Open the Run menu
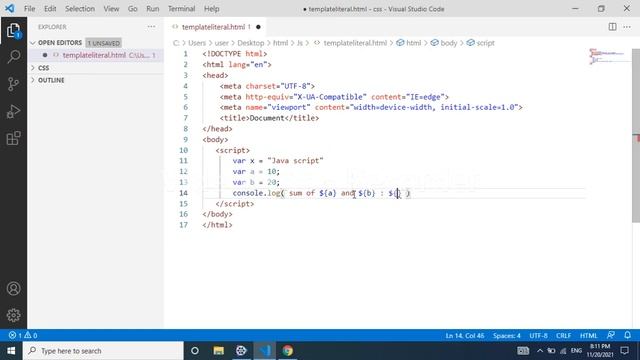The width and height of the screenshot is (640, 360). [153, 9]
